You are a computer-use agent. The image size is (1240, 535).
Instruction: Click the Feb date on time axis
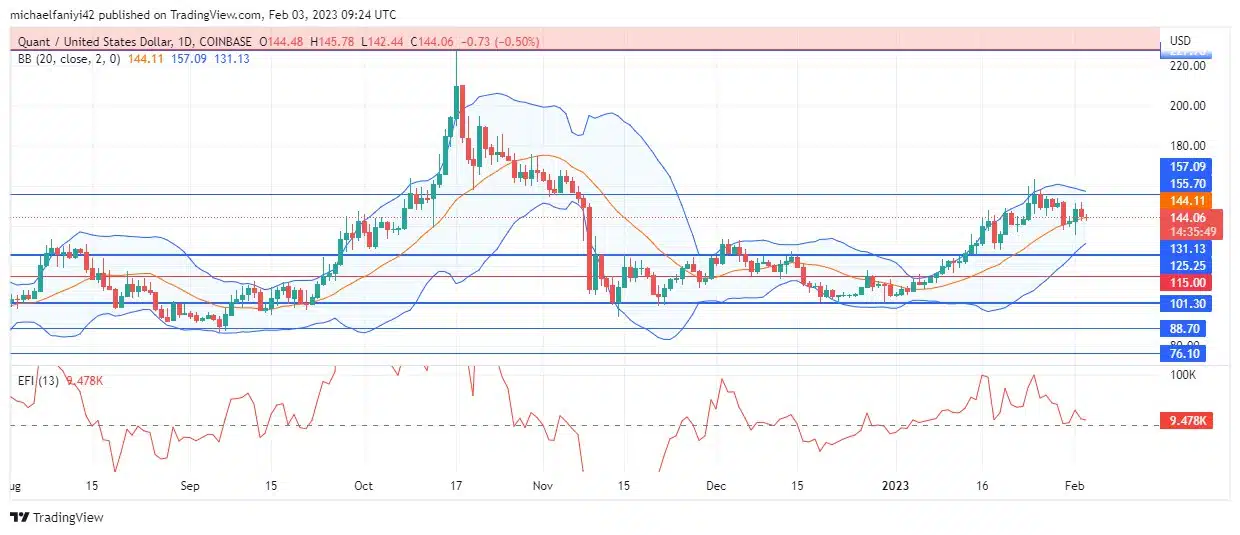[x=1076, y=485]
